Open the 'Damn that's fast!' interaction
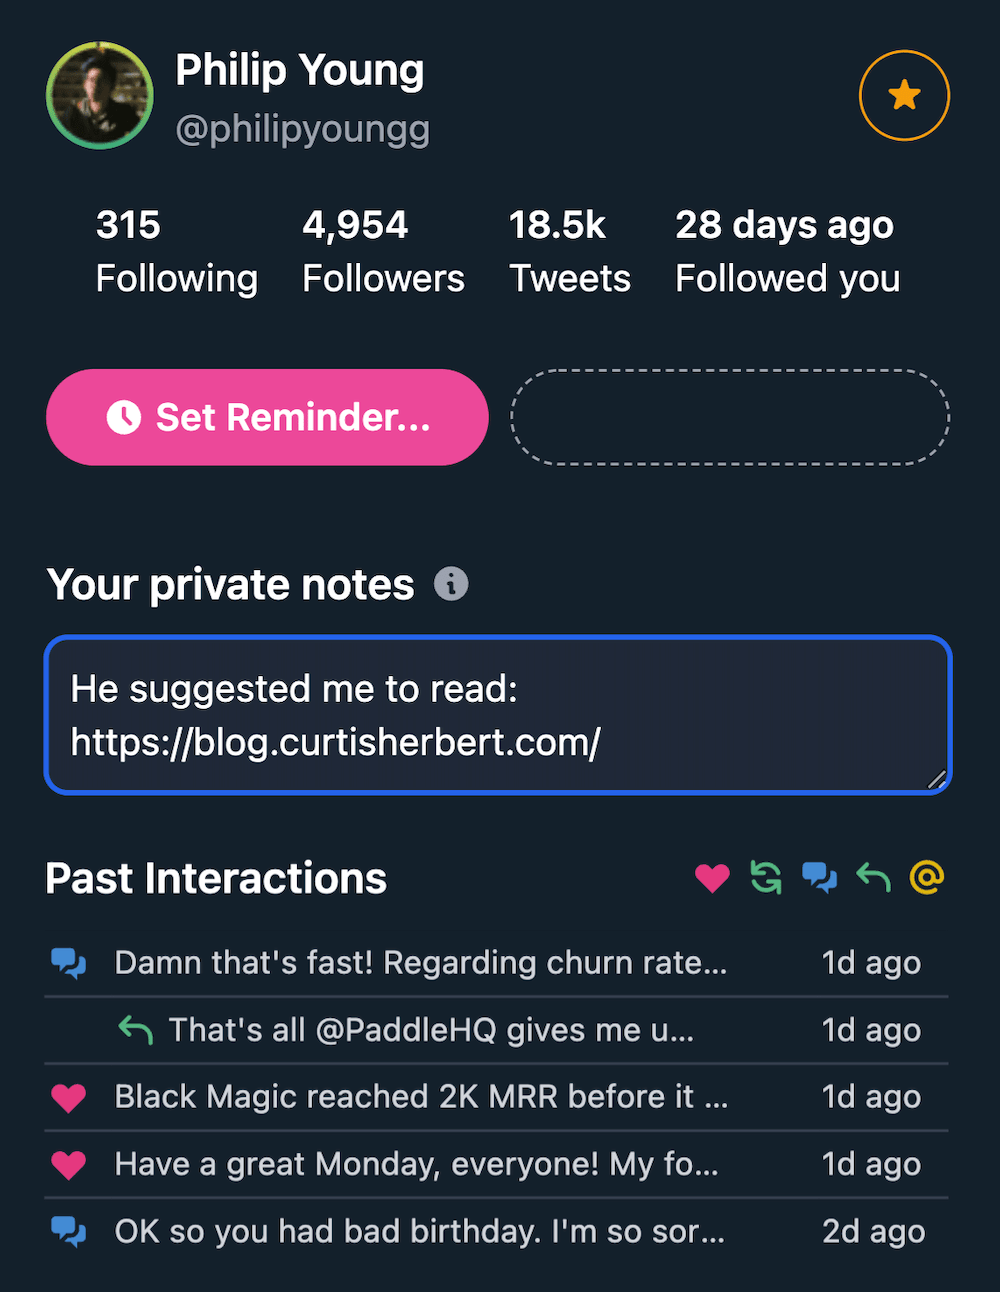 point(421,963)
